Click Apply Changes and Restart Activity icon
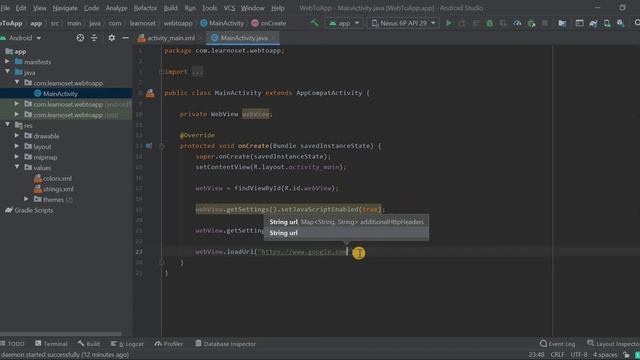 click(x=462, y=23)
